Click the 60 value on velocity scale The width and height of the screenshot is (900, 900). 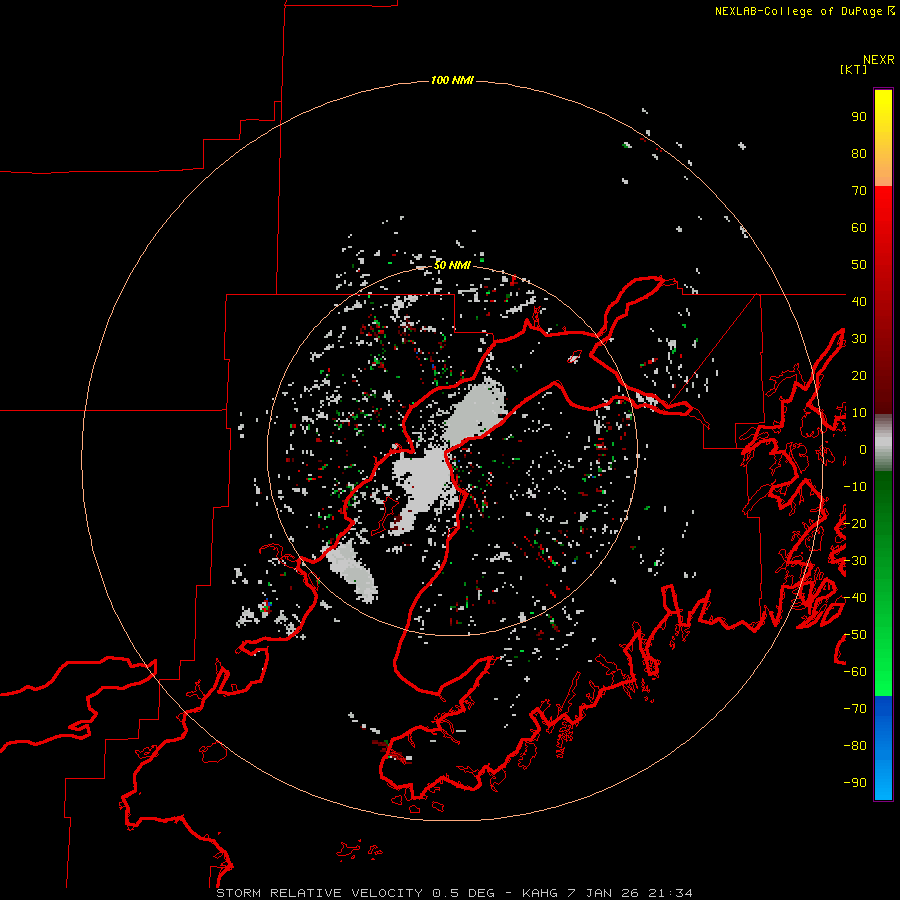click(859, 228)
